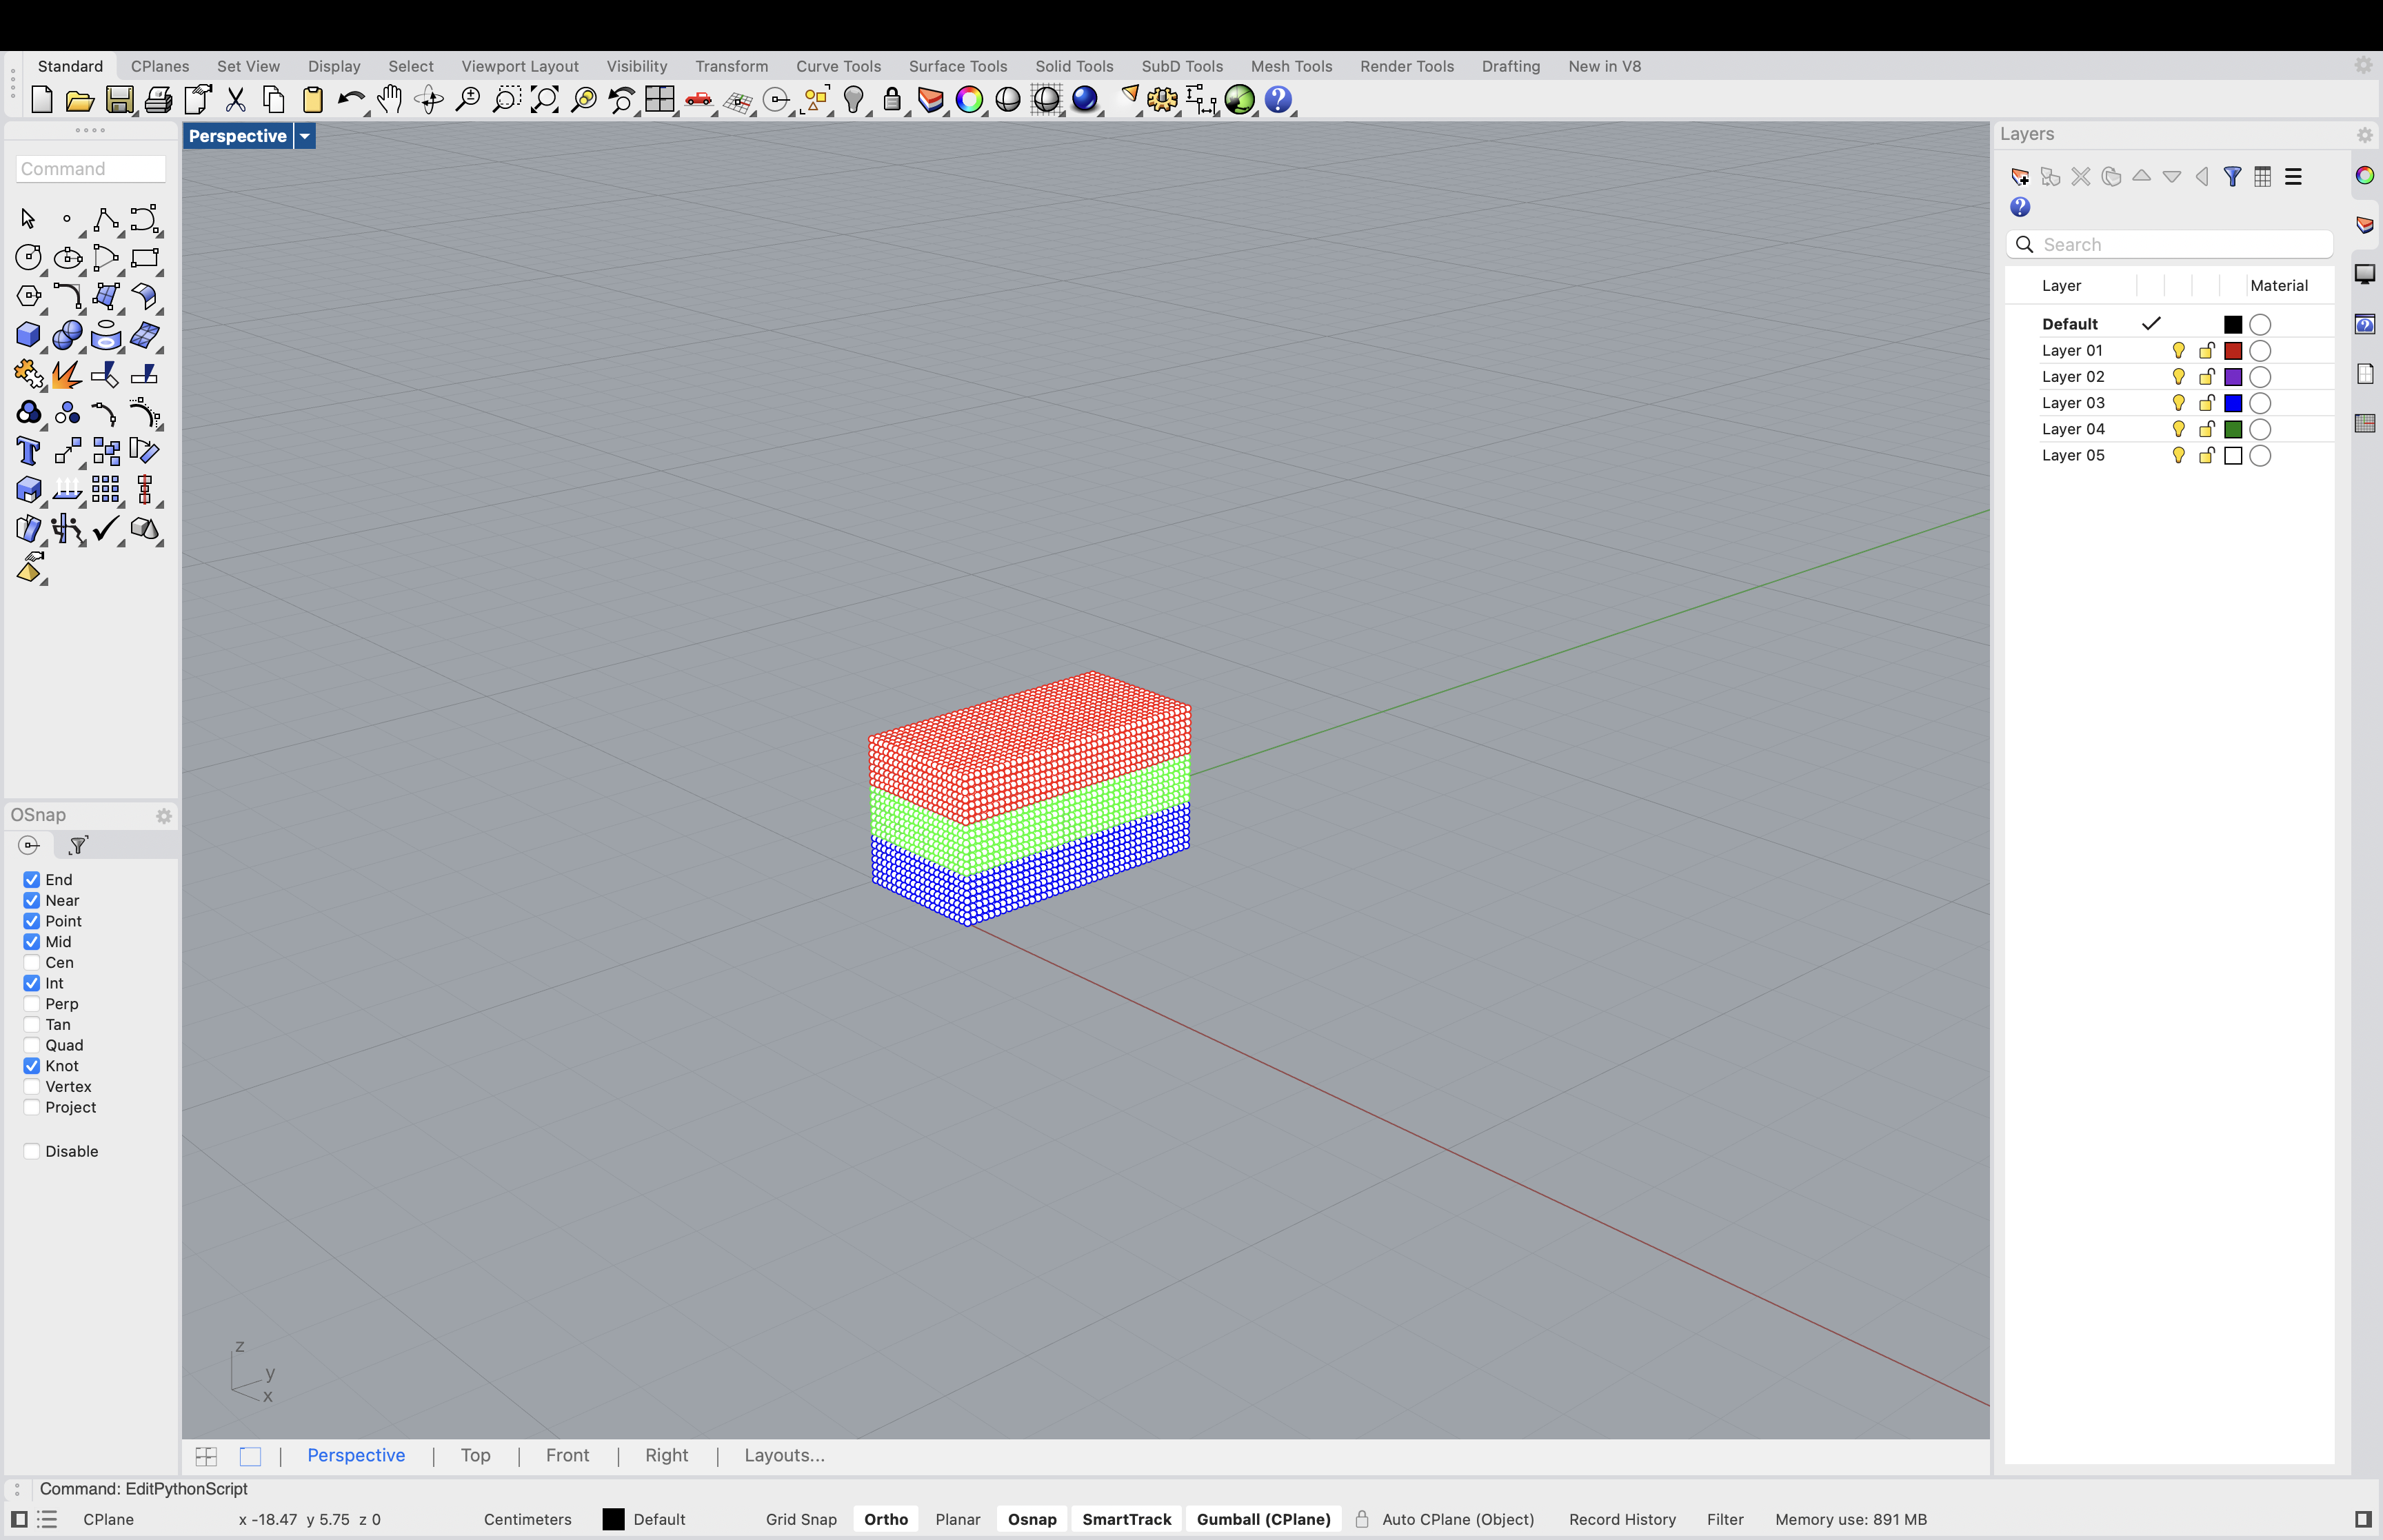
Task: Open the Solid Tools menu
Action: [x=1074, y=66]
